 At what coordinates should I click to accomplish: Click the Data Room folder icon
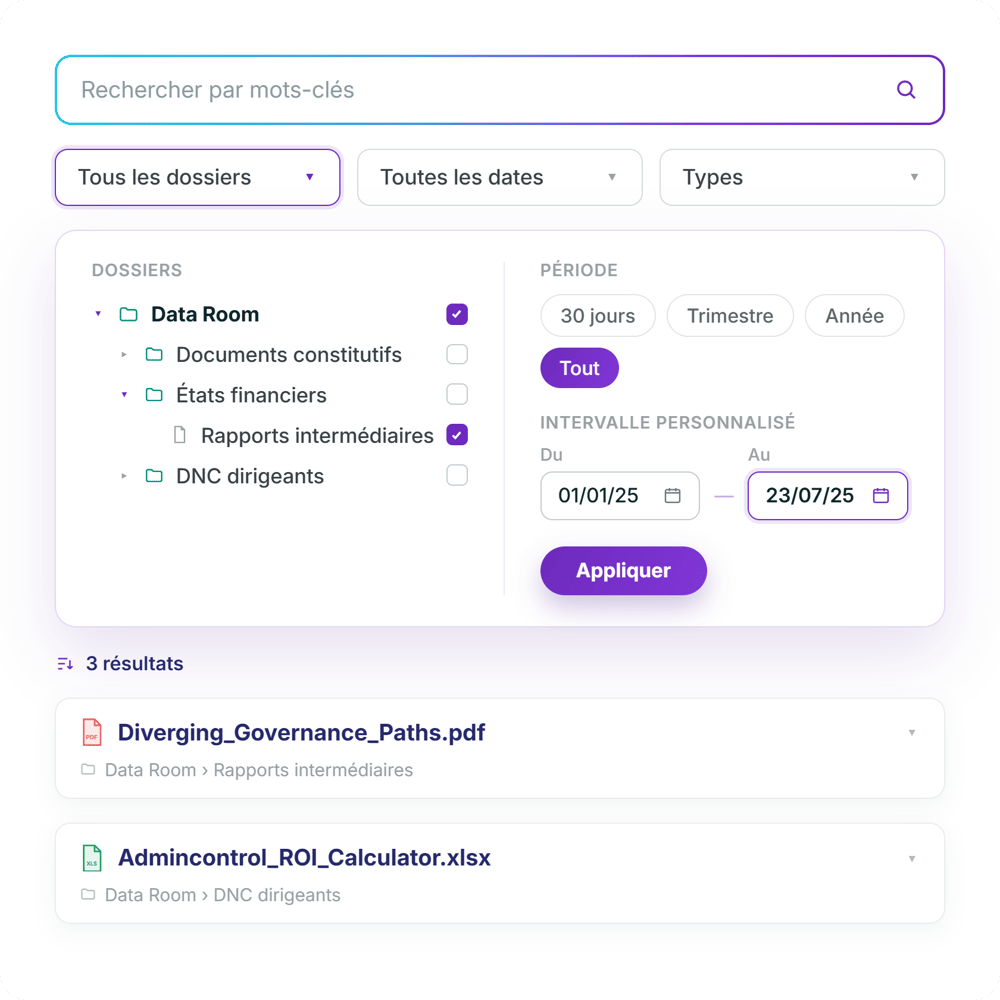[x=129, y=314]
